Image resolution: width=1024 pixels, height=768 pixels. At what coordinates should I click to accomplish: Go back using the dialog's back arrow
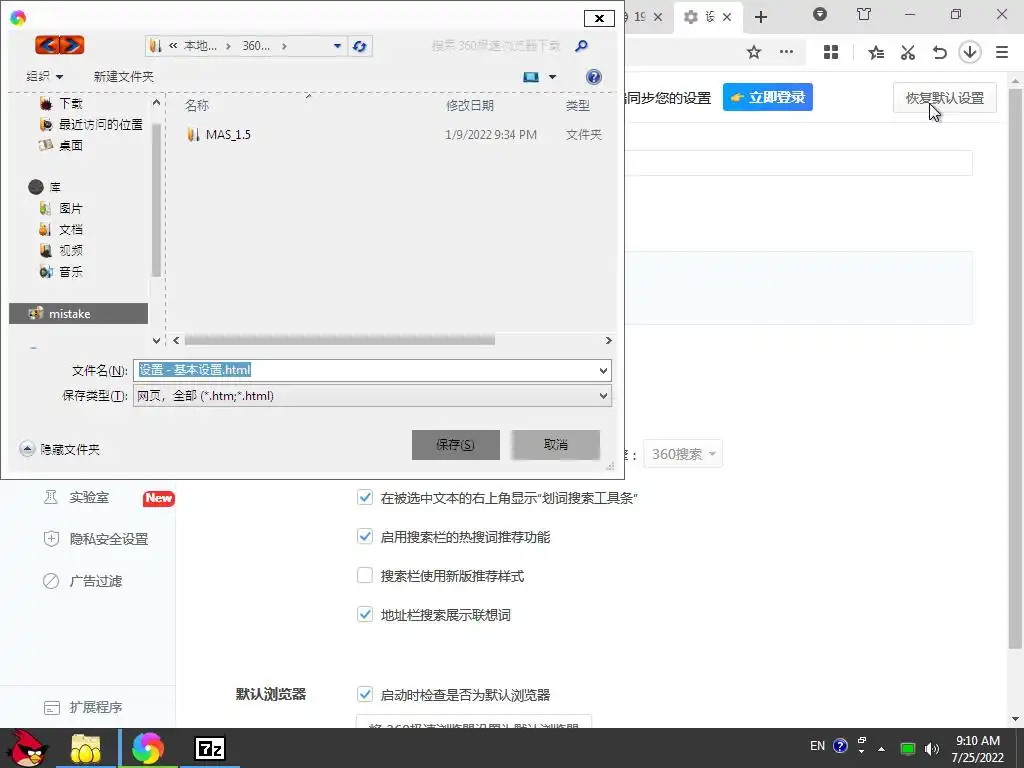[47, 45]
